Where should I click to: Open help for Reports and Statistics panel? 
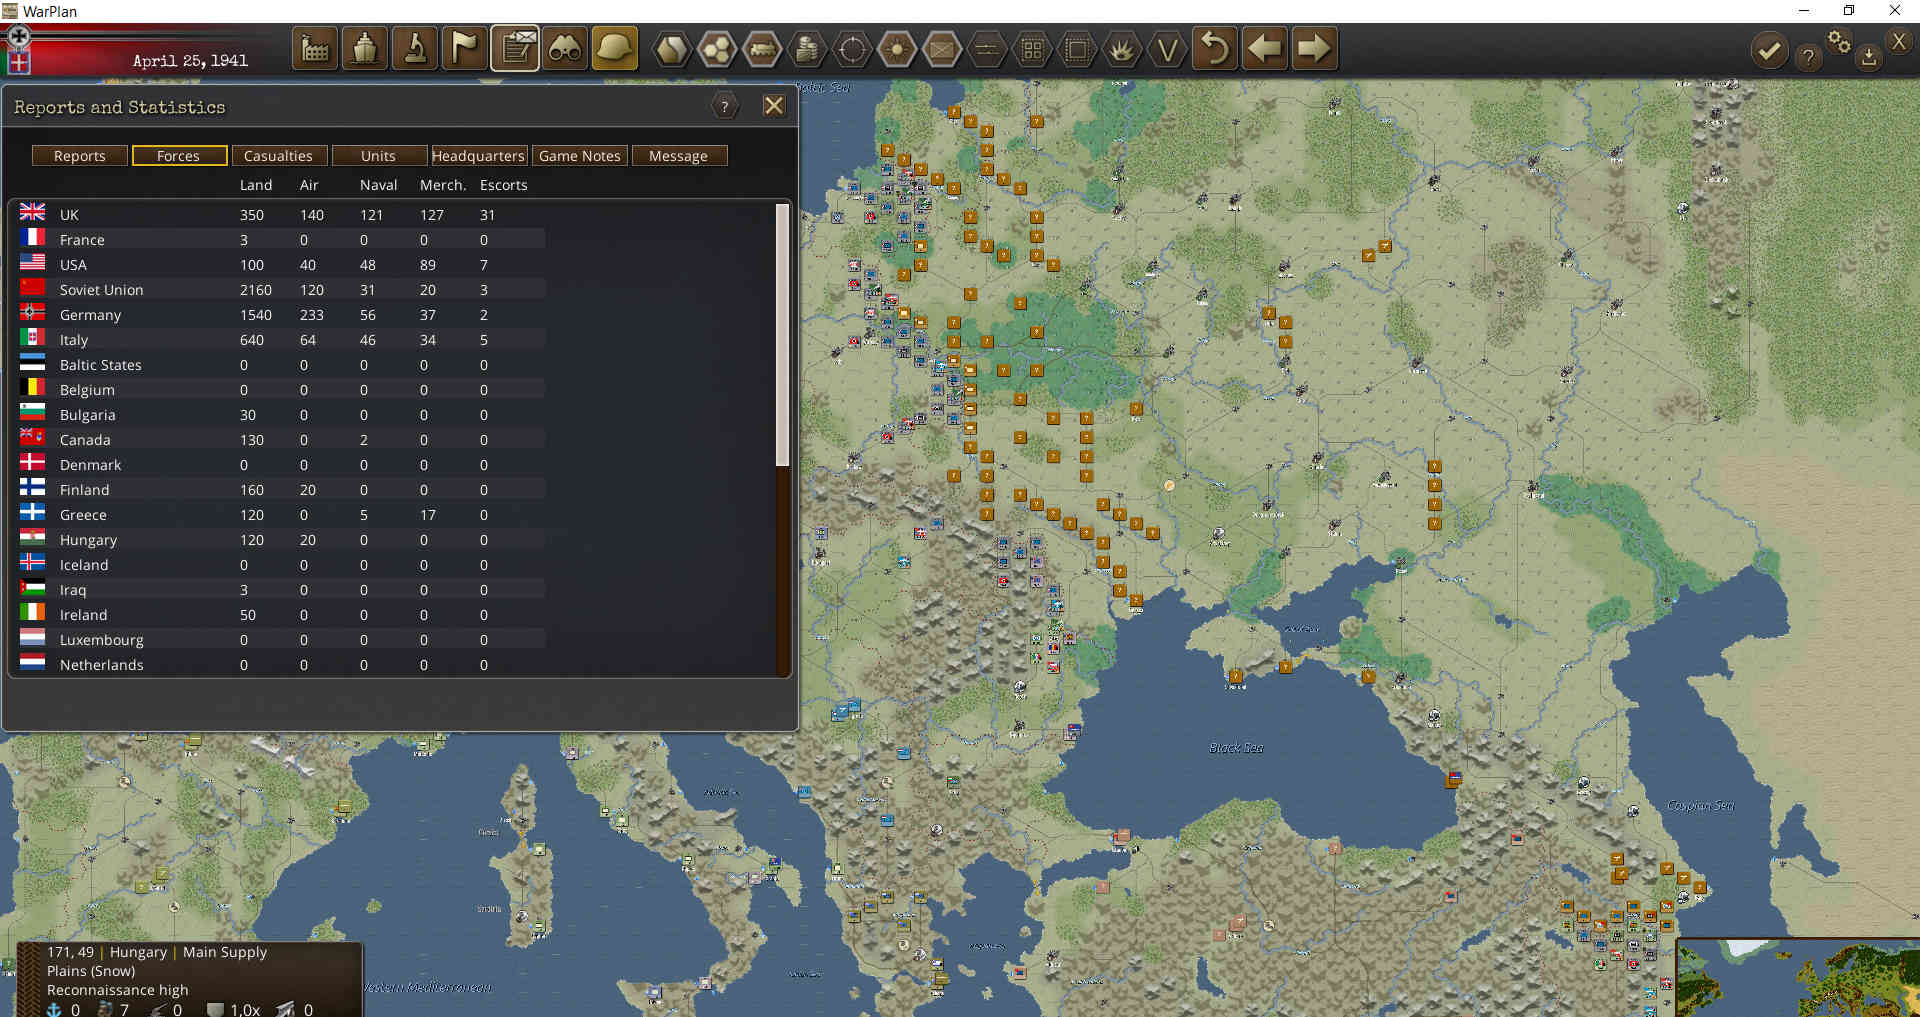click(x=725, y=106)
